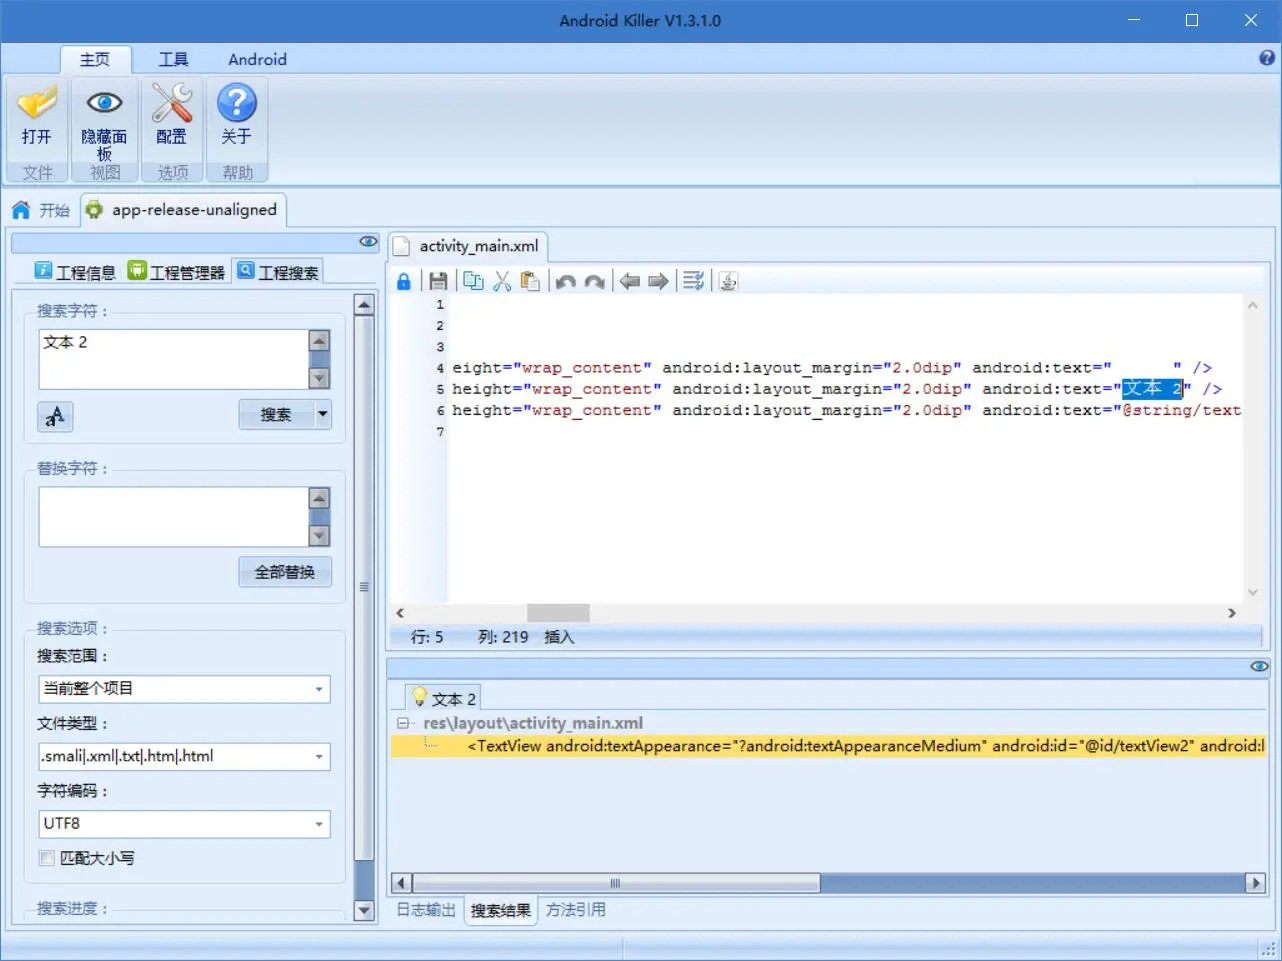The image size is (1282, 961).
Task: Click the lock icon in editor toolbar
Action: pos(404,282)
